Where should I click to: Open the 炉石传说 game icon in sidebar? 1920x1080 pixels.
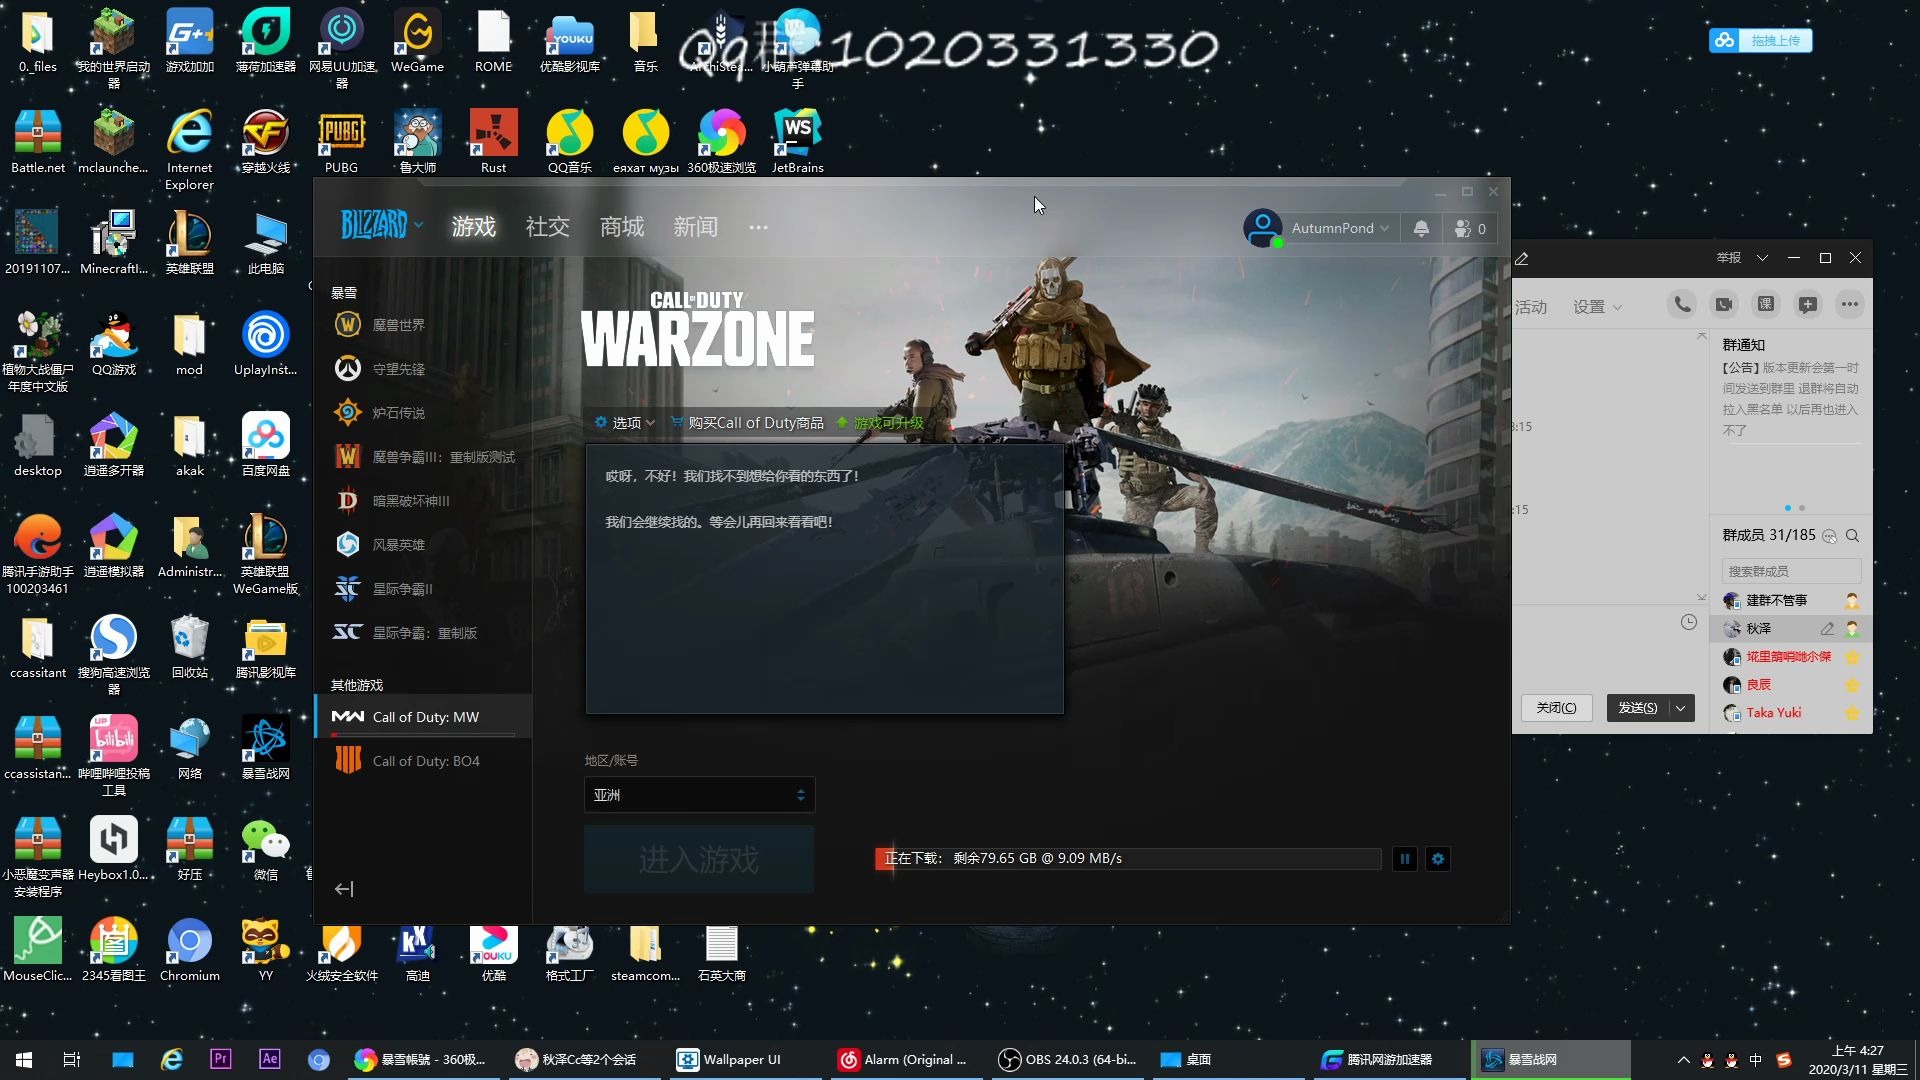coord(347,411)
